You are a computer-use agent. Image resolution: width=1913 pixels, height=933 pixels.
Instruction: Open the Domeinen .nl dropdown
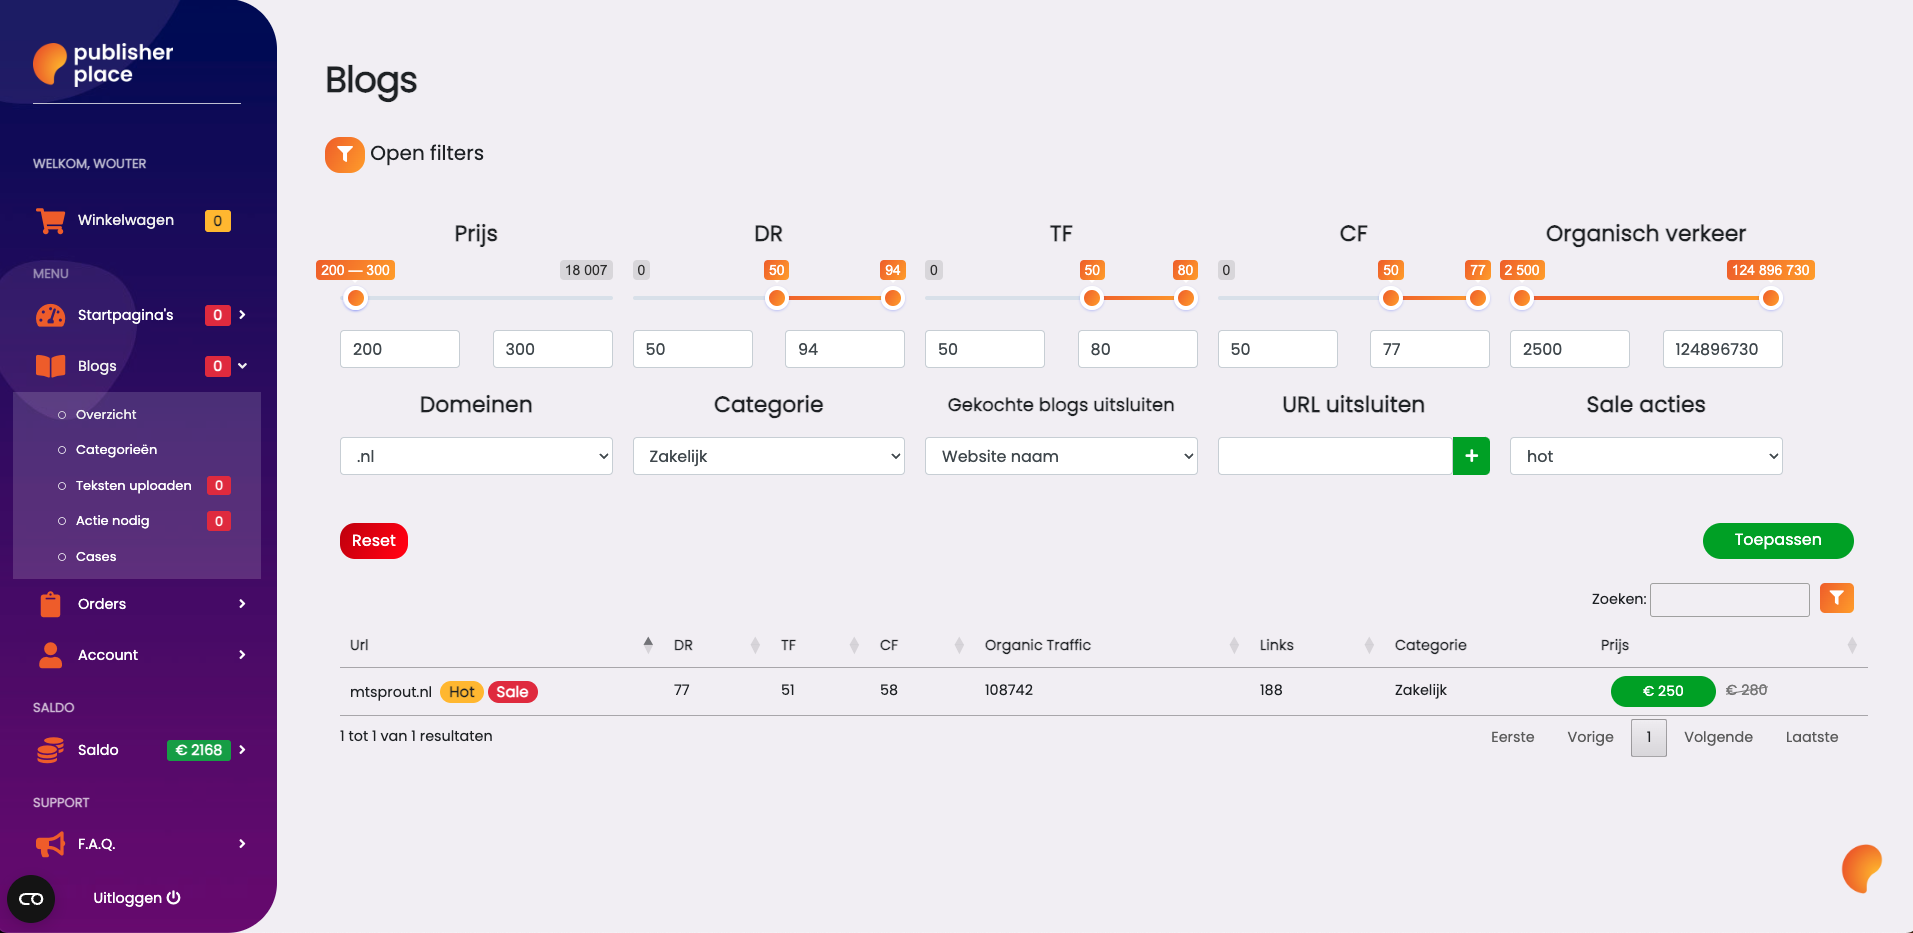476,456
